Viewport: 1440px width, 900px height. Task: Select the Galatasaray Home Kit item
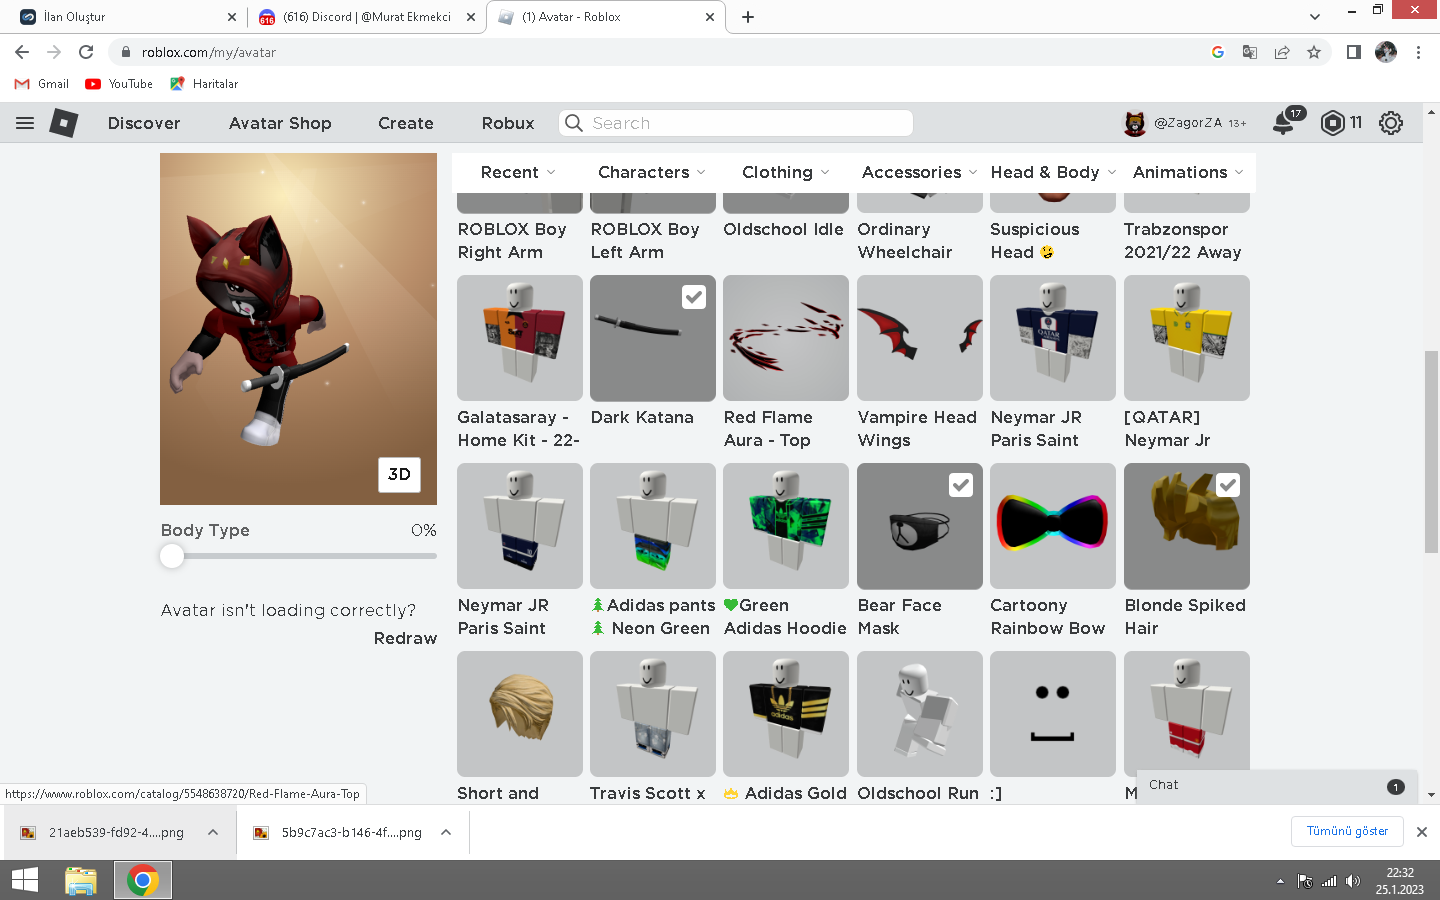520,338
